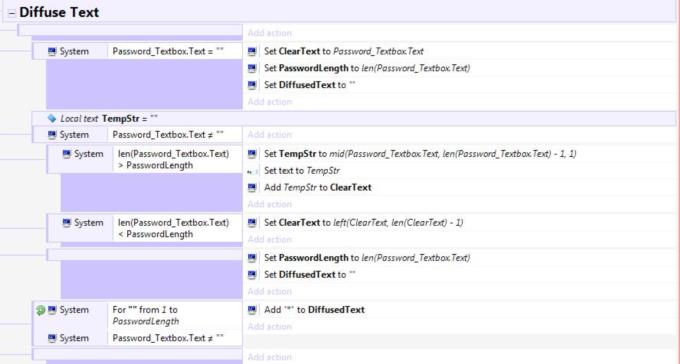Click System icon beside left(ClearText) action
The height and width of the screenshot is (364, 680).
[x=252, y=223]
